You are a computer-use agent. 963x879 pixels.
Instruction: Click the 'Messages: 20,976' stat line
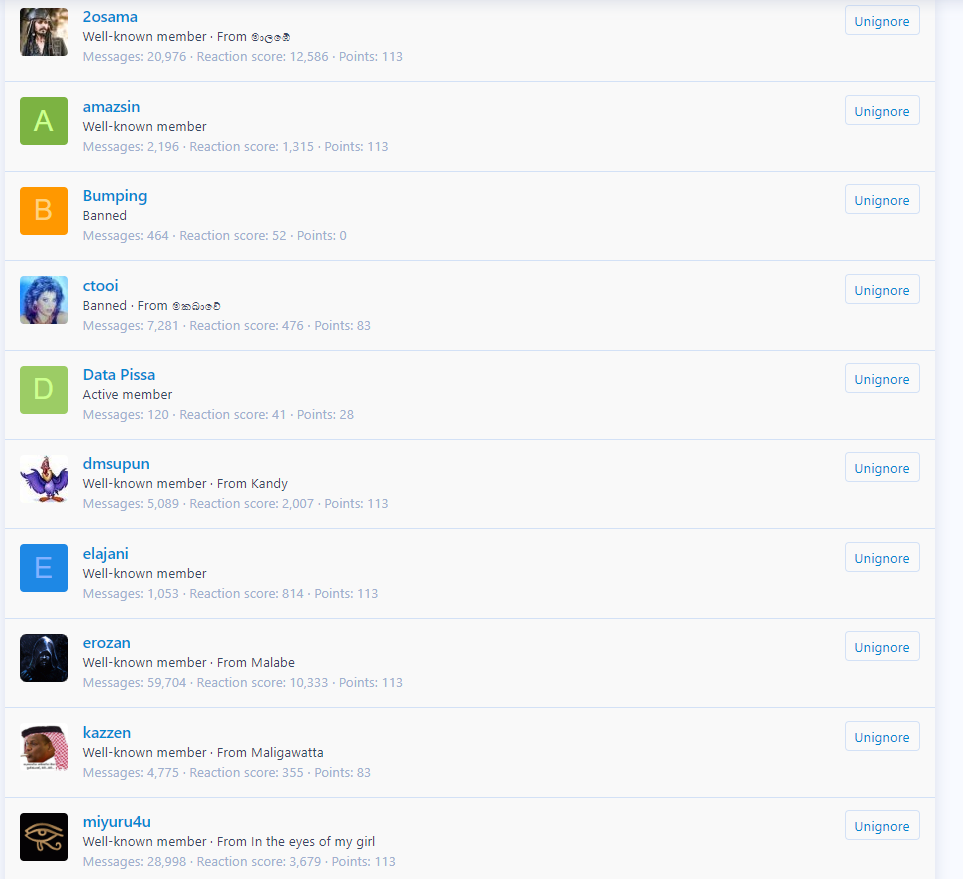point(243,57)
